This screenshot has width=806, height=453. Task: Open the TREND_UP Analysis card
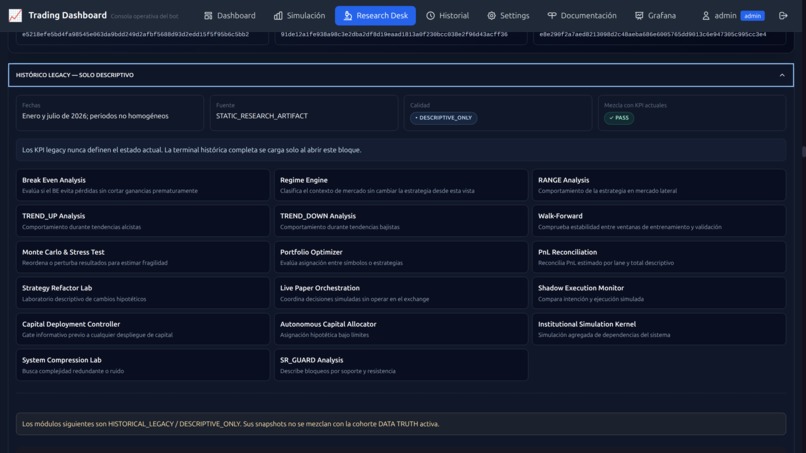(143, 221)
